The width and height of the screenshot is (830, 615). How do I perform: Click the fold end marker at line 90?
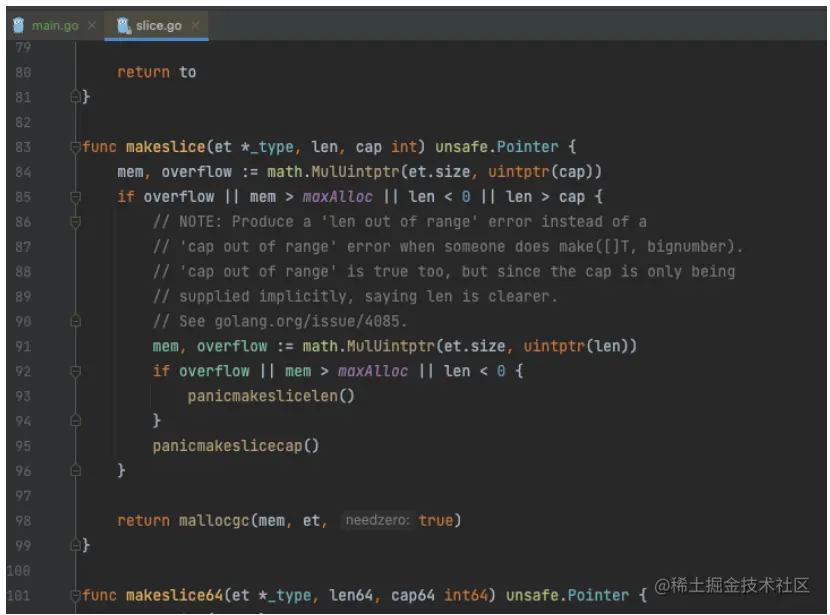pyautogui.click(x=76, y=321)
